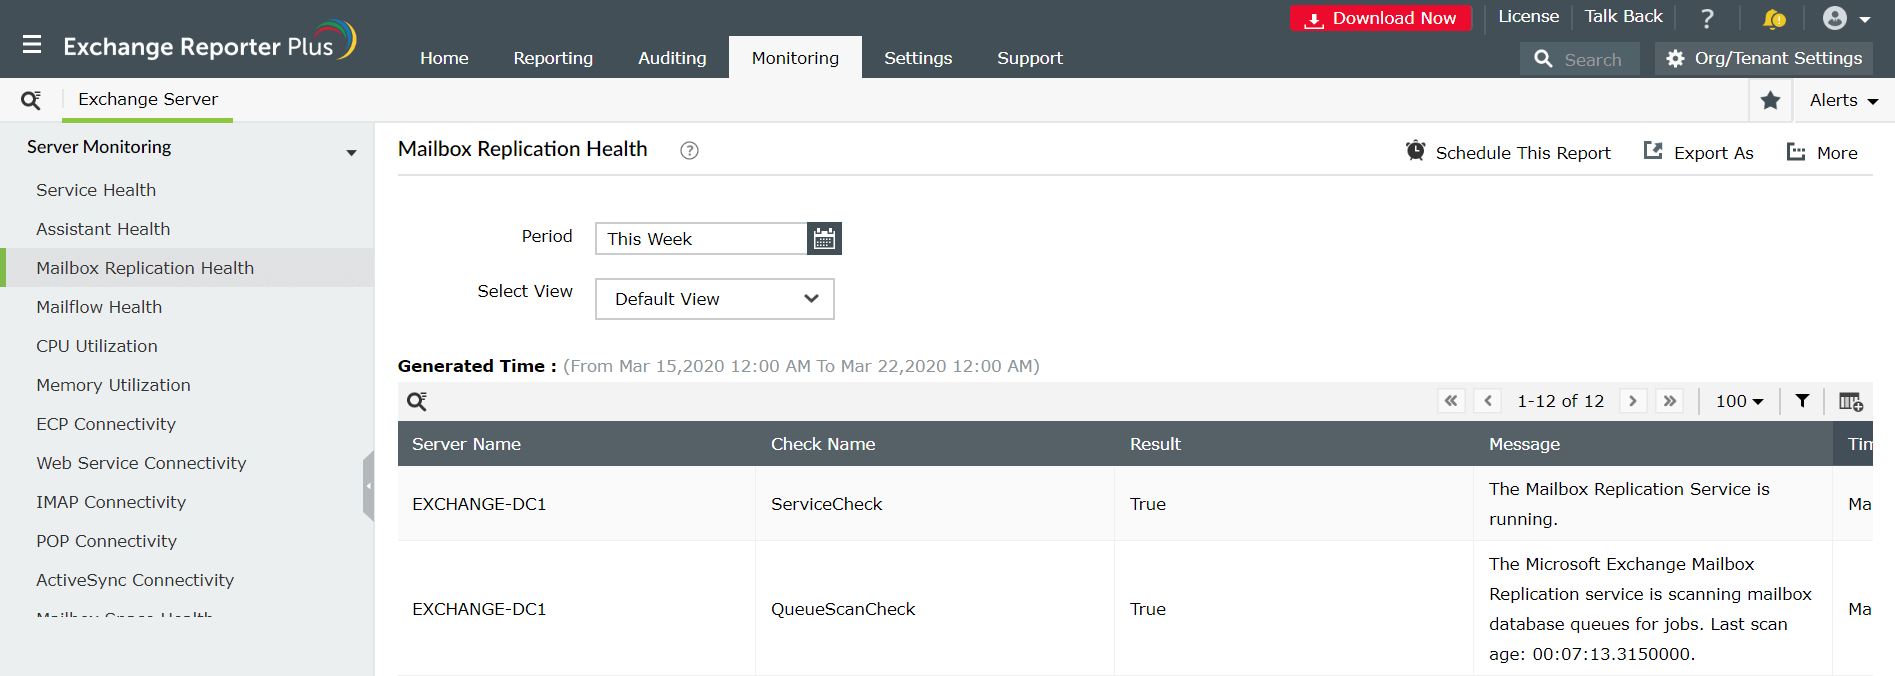Open IMAP Connectivity report
Image resolution: width=1895 pixels, height=676 pixels.
tap(111, 502)
